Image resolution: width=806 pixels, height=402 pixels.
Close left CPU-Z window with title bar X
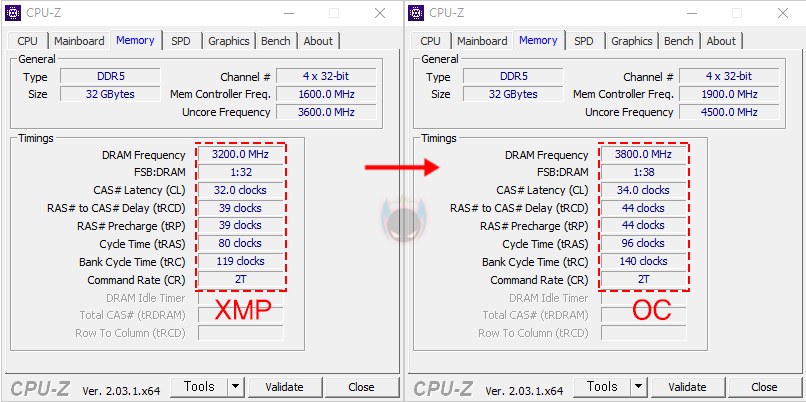point(380,13)
